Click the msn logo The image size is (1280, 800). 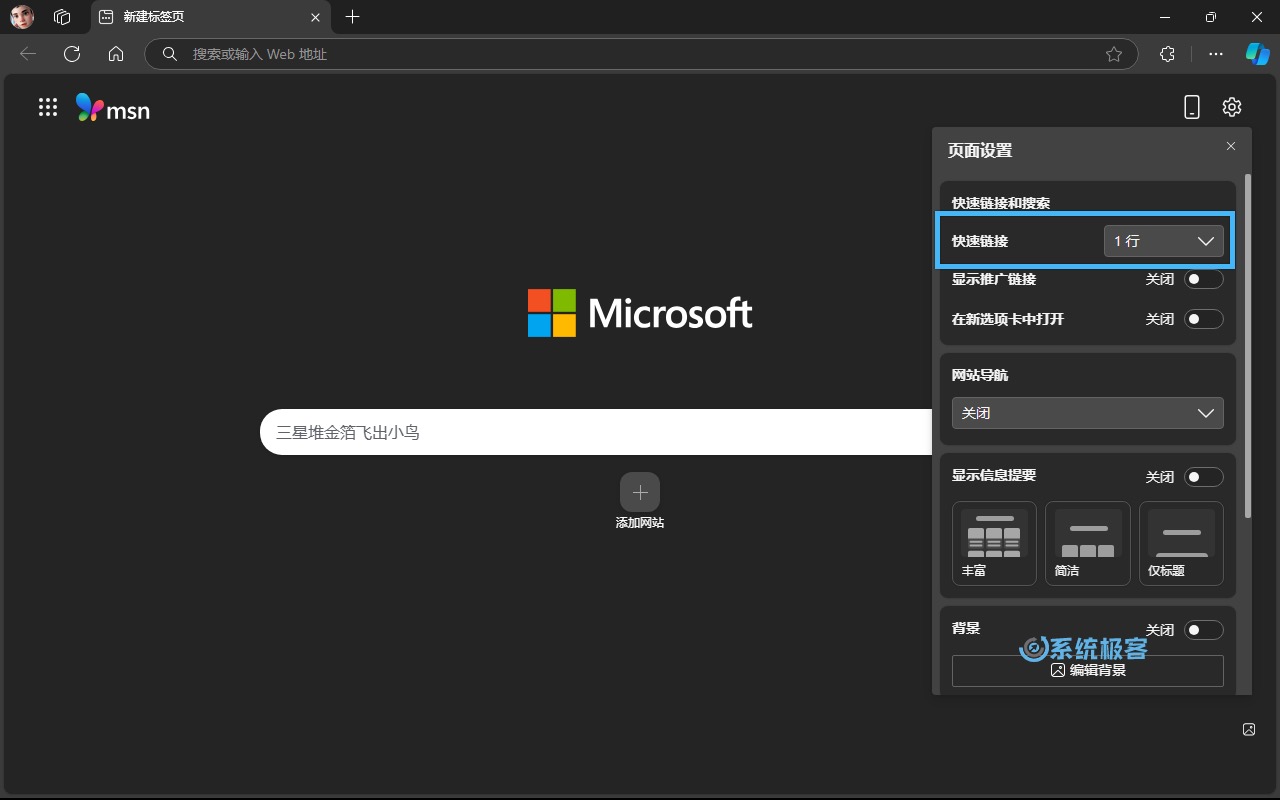[113, 108]
